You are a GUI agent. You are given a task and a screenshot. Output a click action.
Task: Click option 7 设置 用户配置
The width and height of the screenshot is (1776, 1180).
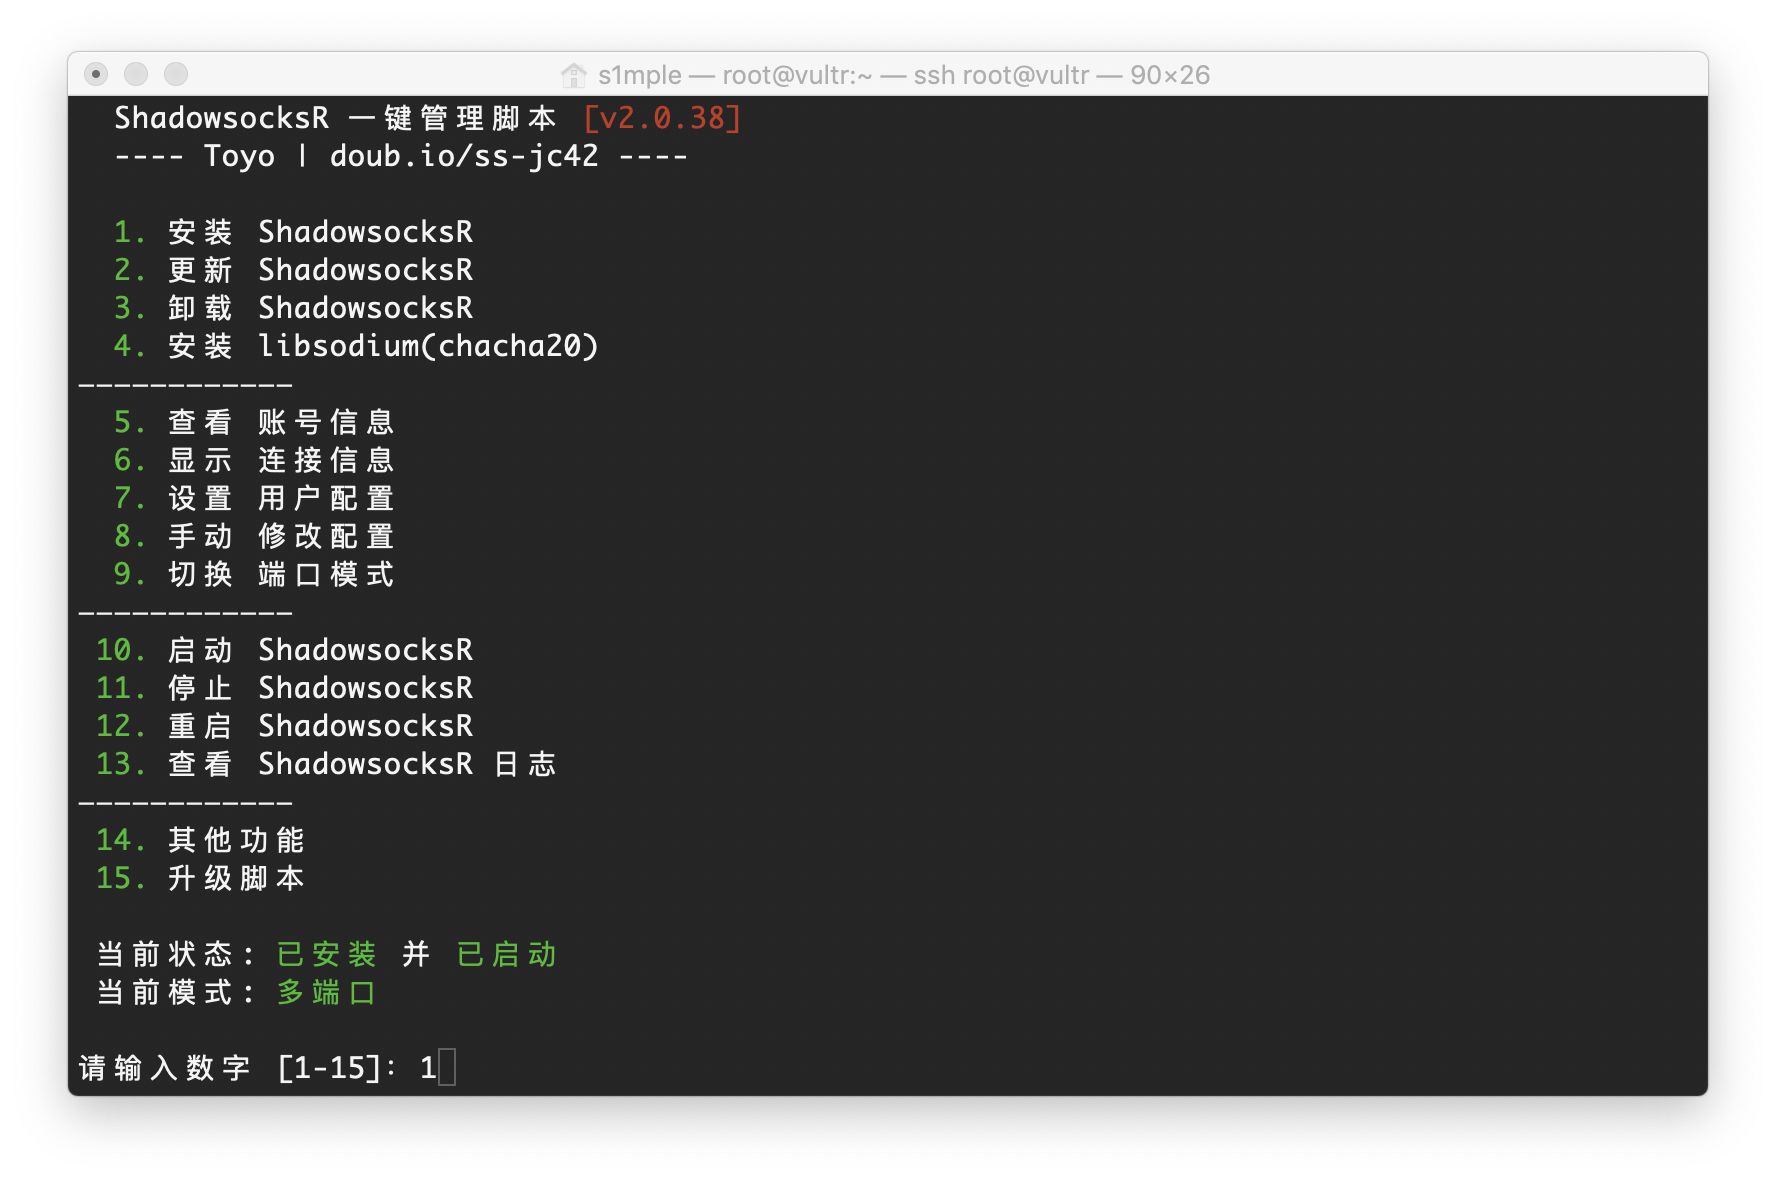point(254,498)
